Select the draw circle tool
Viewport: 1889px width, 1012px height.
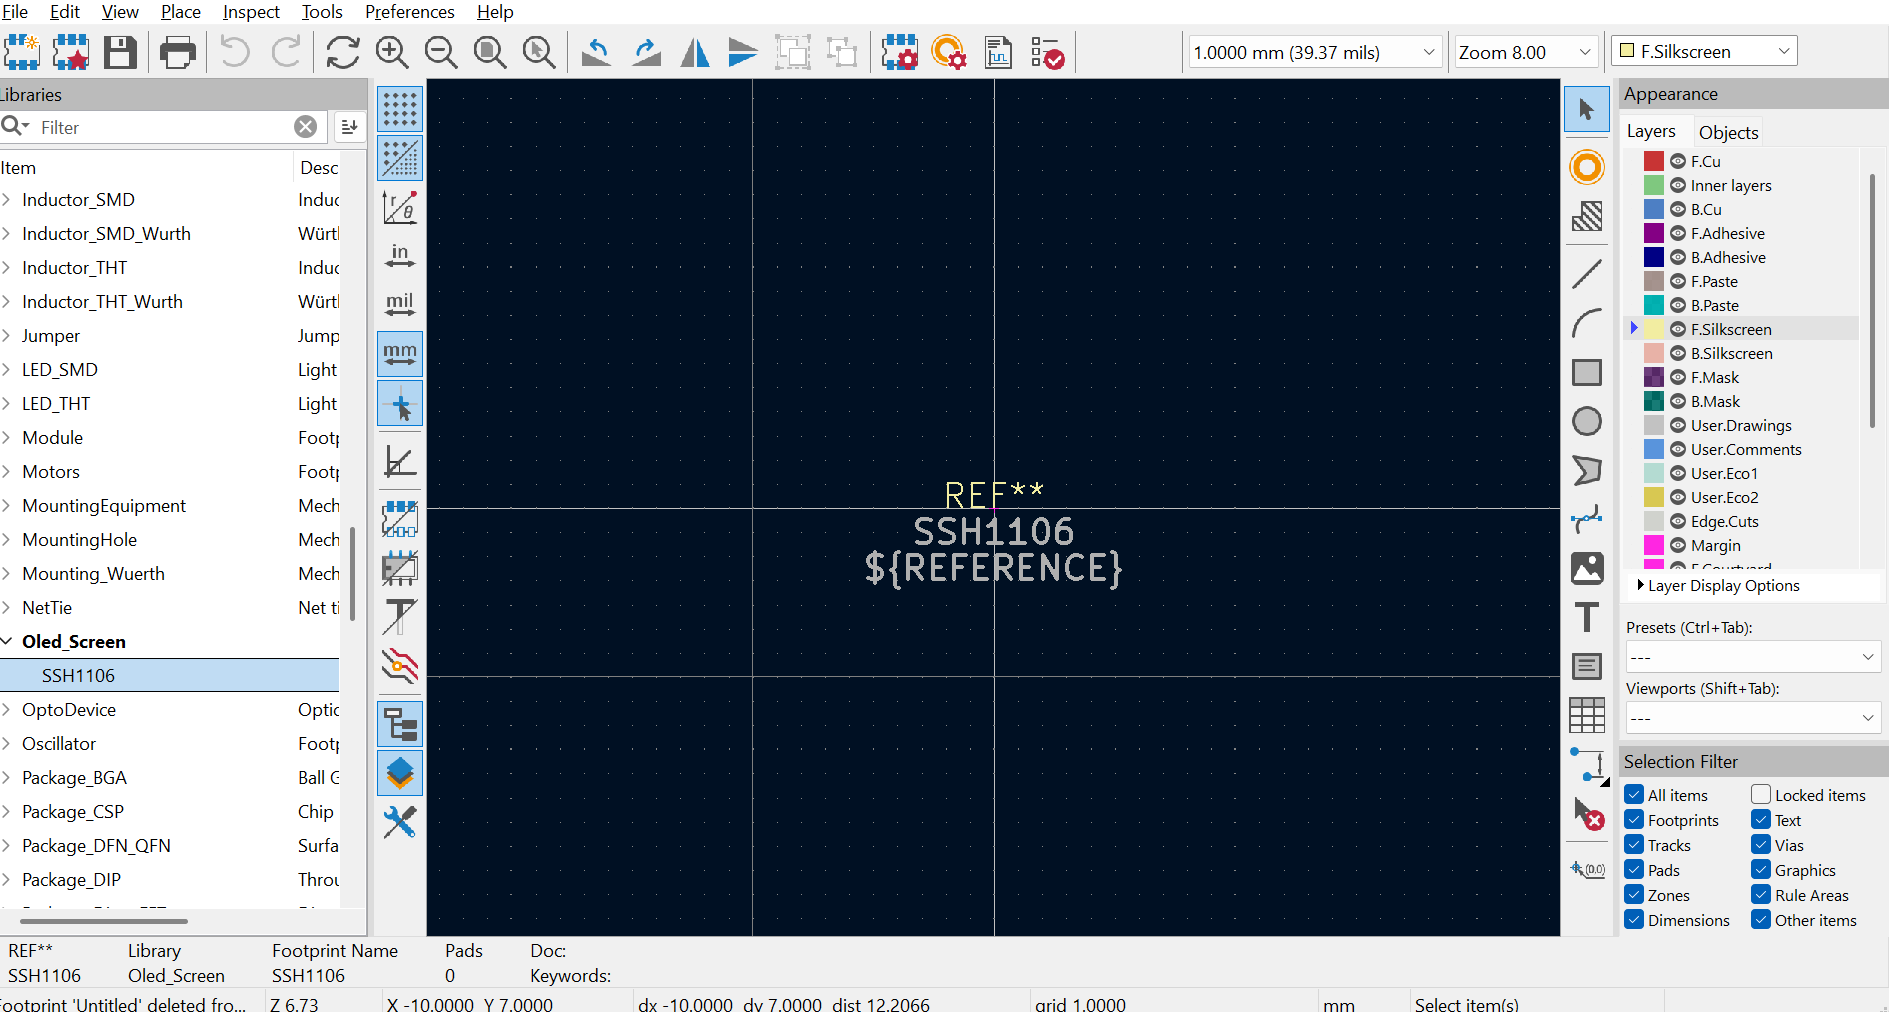pos(1587,421)
